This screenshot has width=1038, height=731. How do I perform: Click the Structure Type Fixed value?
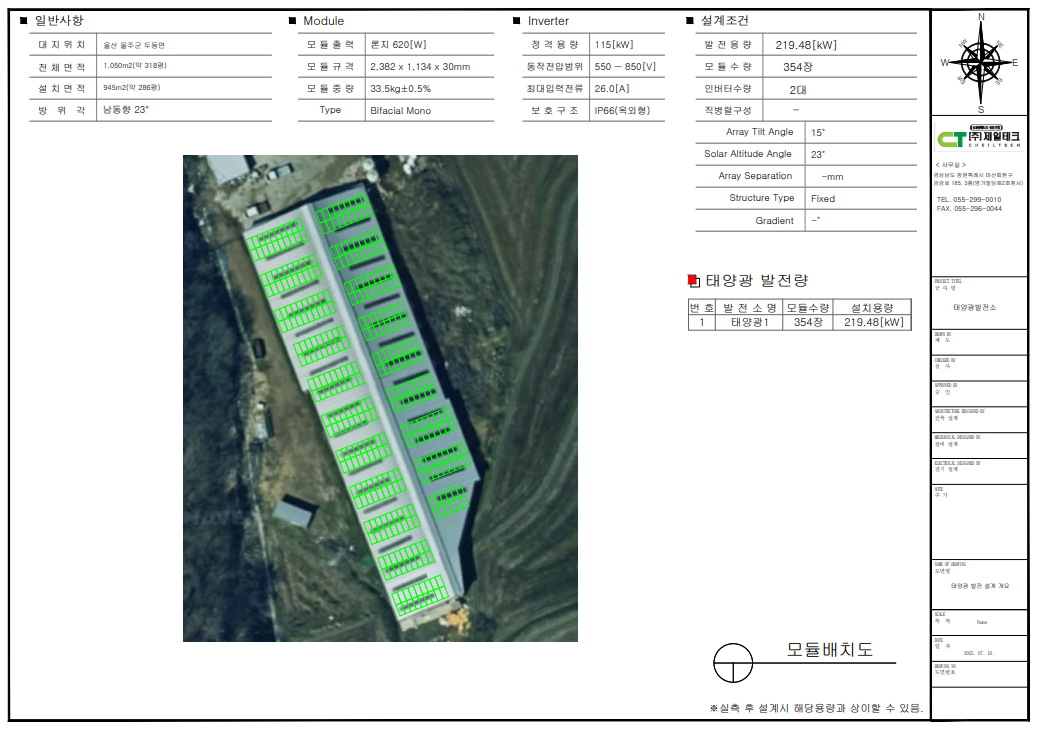tap(823, 199)
